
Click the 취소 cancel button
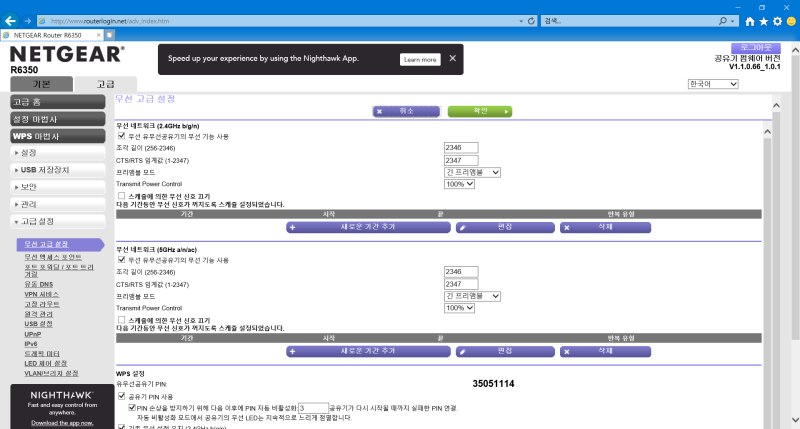(406, 111)
